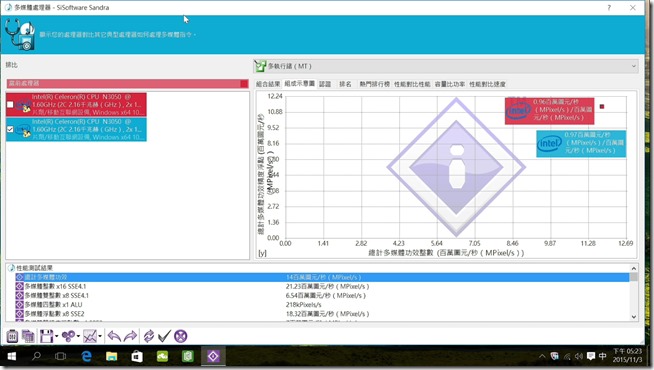Switch to the 排名 tab
Image resolution: width=654 pixels, height=370 pixels.
pyautogui.click(x=345, y=84)
